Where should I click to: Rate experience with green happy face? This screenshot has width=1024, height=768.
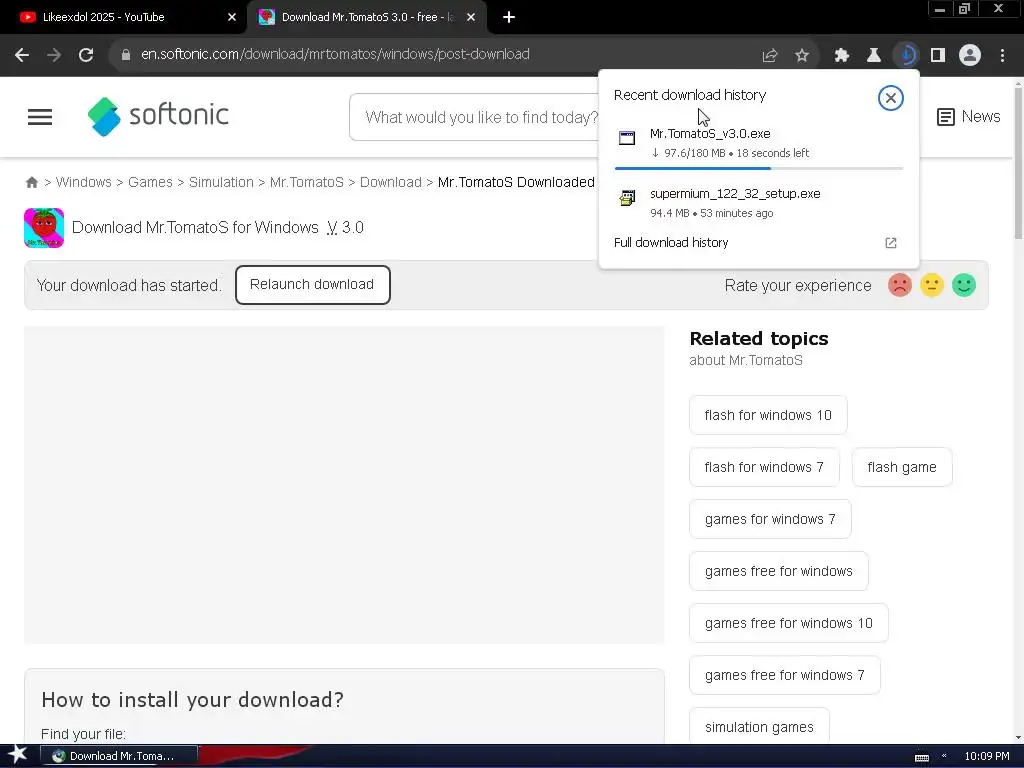(964, 285)
